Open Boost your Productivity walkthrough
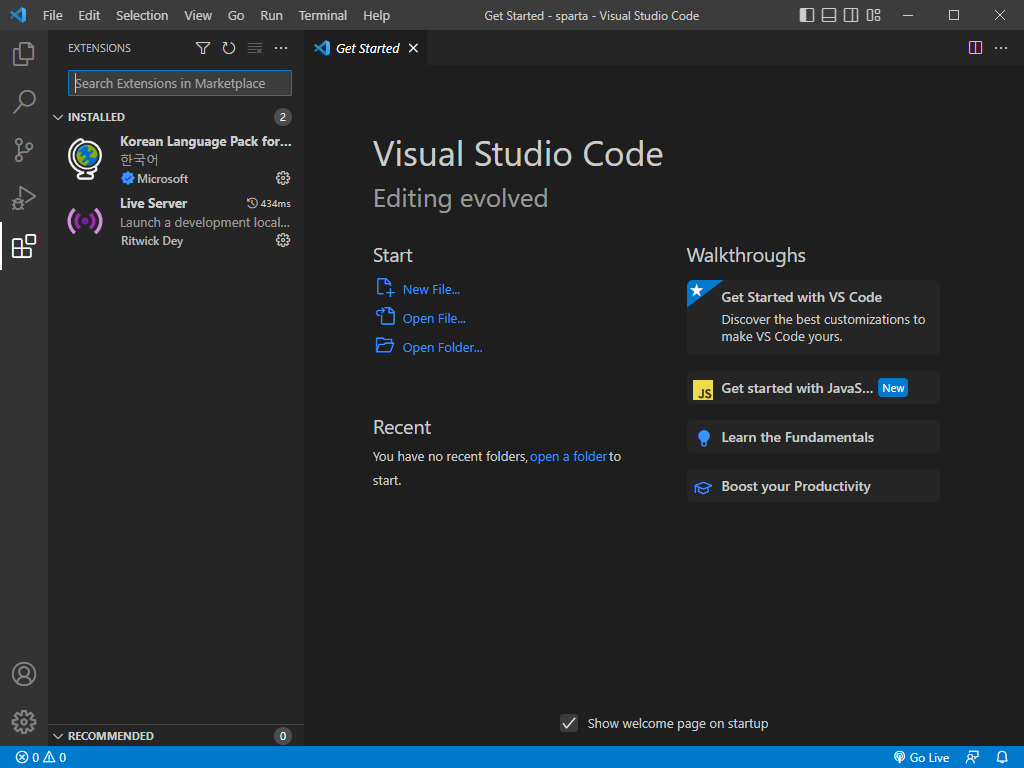The image size is (1024, 768). point(813,486)
